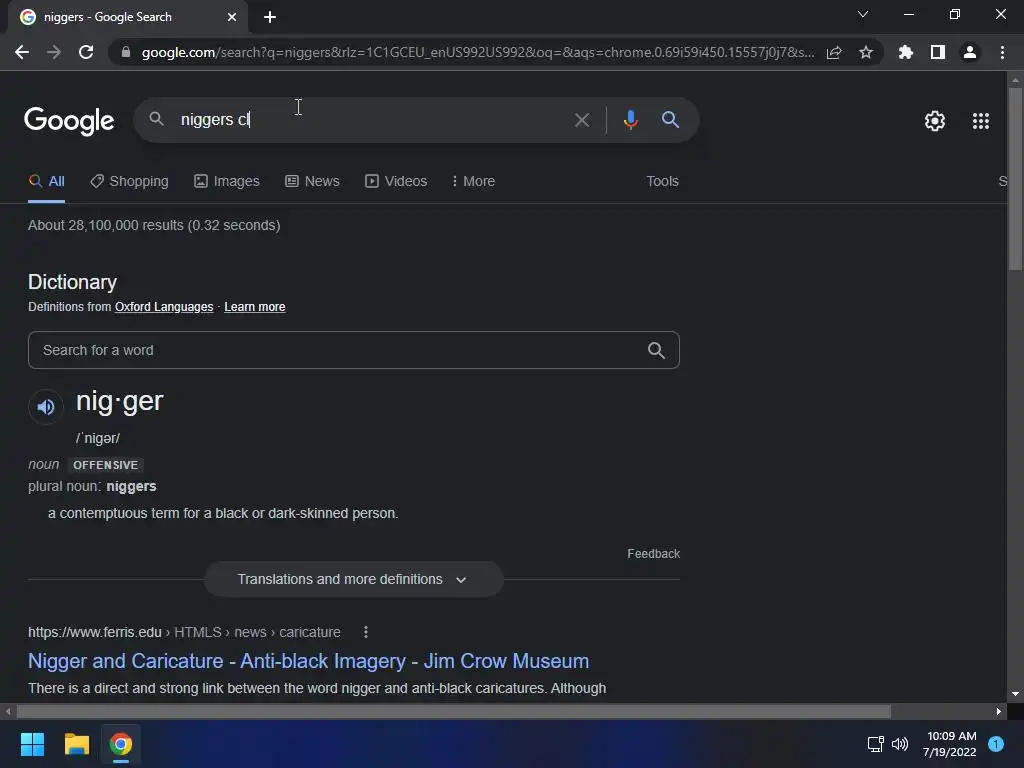The image size is (1024, 768).
Task: Click the OFFENSIVE usage label
Action: coord(106,465)
